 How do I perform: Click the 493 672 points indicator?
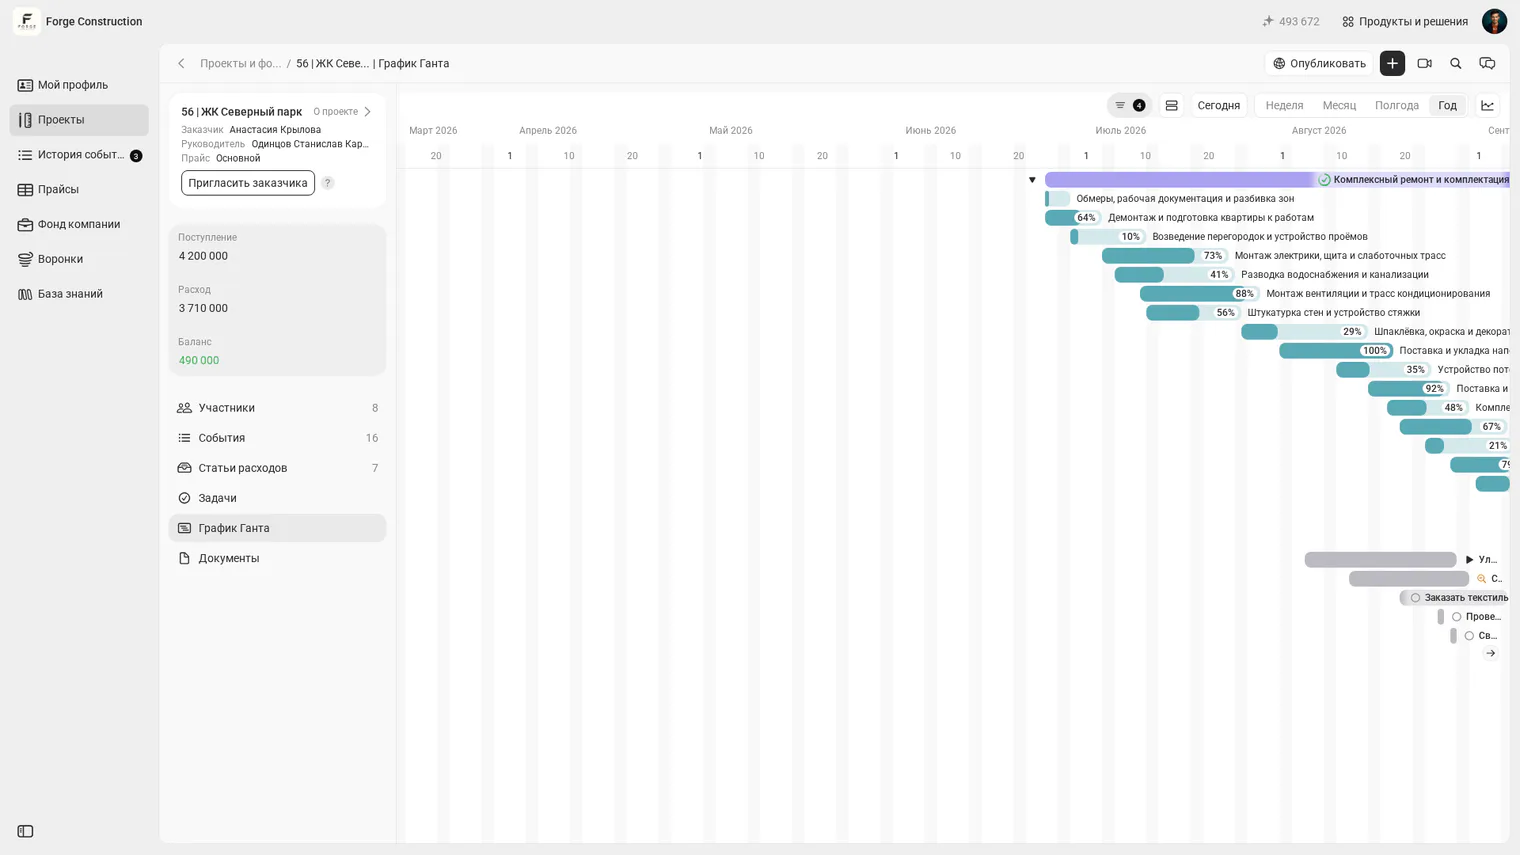click(x=1291, y=21)
